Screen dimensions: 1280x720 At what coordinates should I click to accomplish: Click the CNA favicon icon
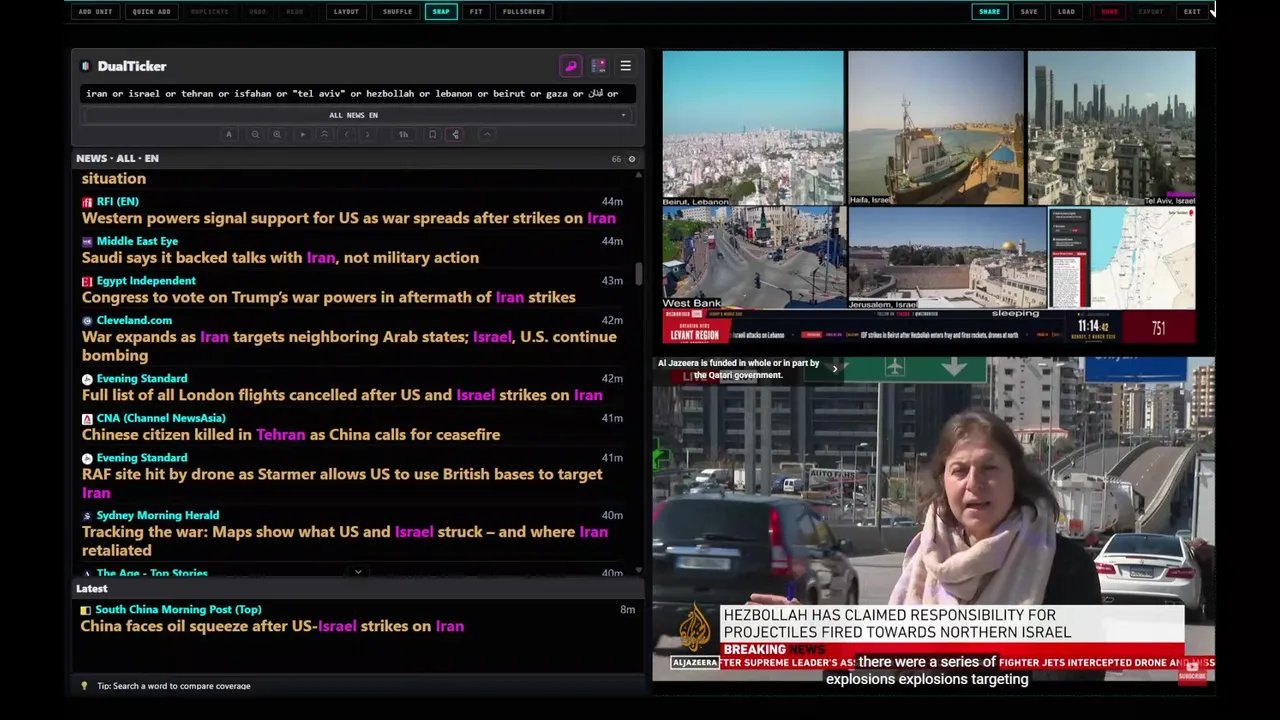click(x=87, y=419)
